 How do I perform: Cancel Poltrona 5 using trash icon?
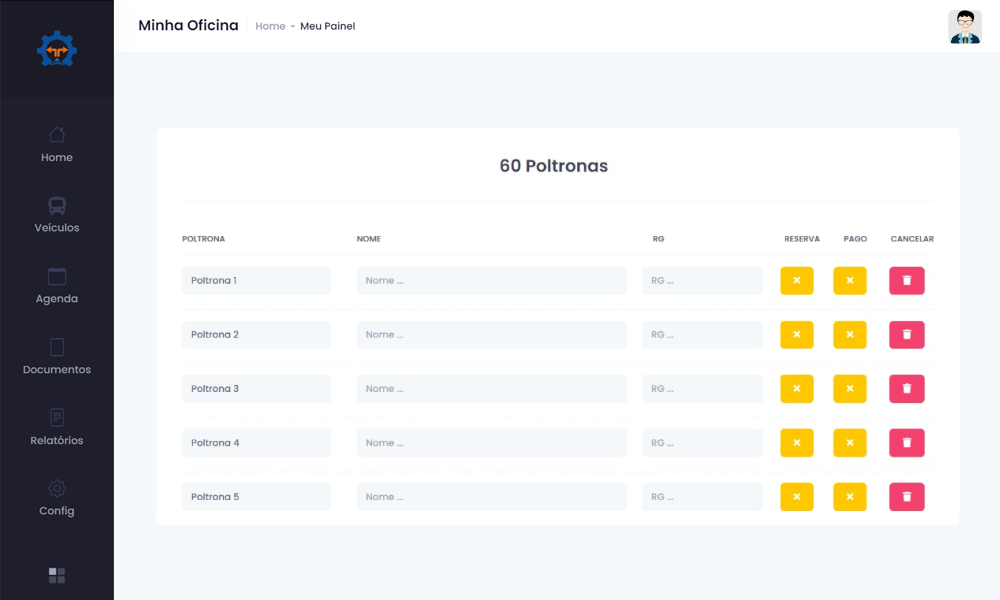pyautogui.click(x=907, y=497)
